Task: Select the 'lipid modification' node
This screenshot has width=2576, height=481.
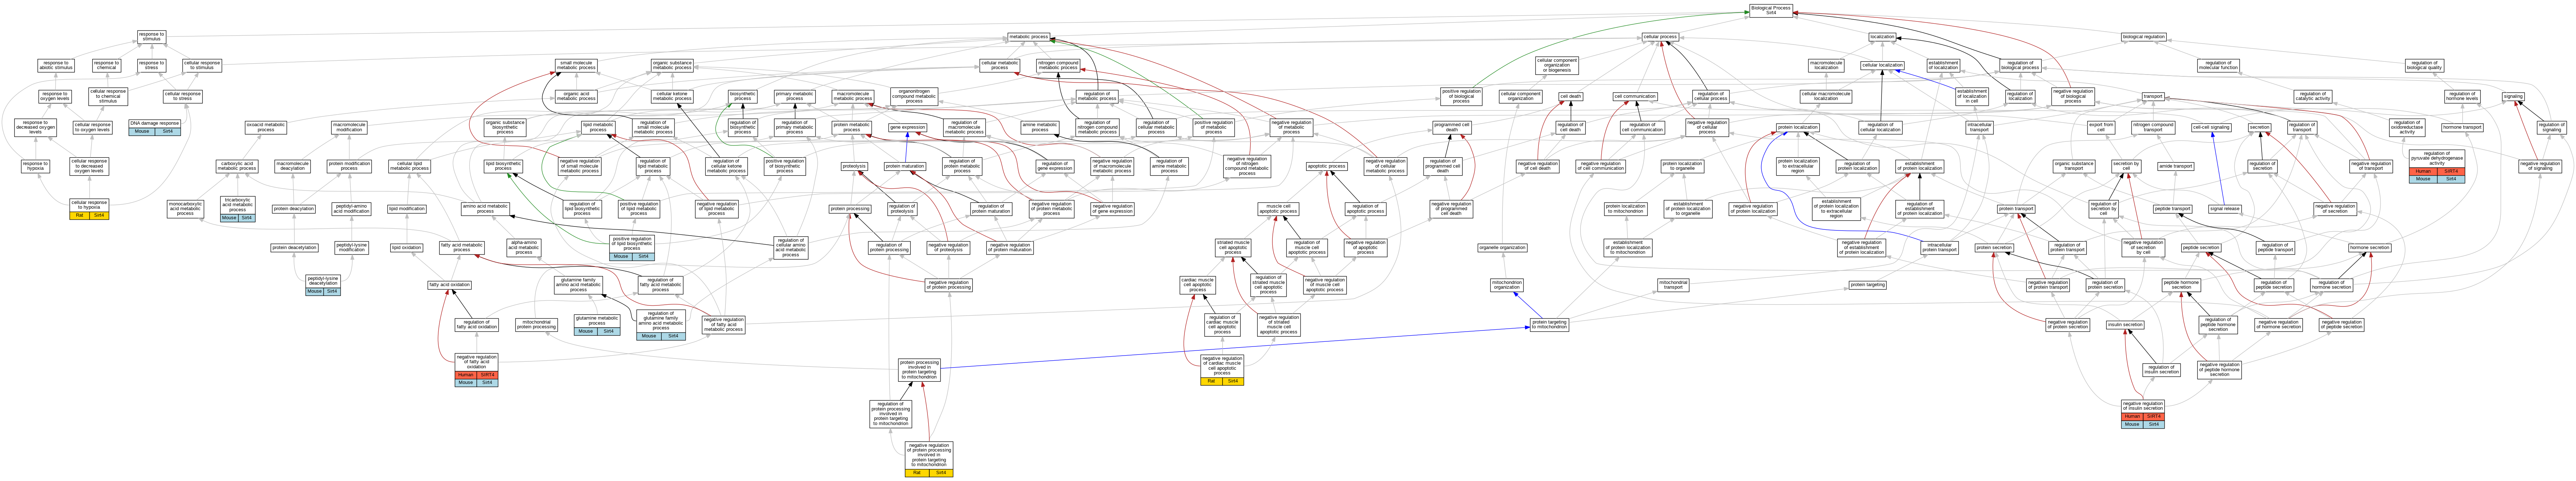Action: click(x=407, y=209)
